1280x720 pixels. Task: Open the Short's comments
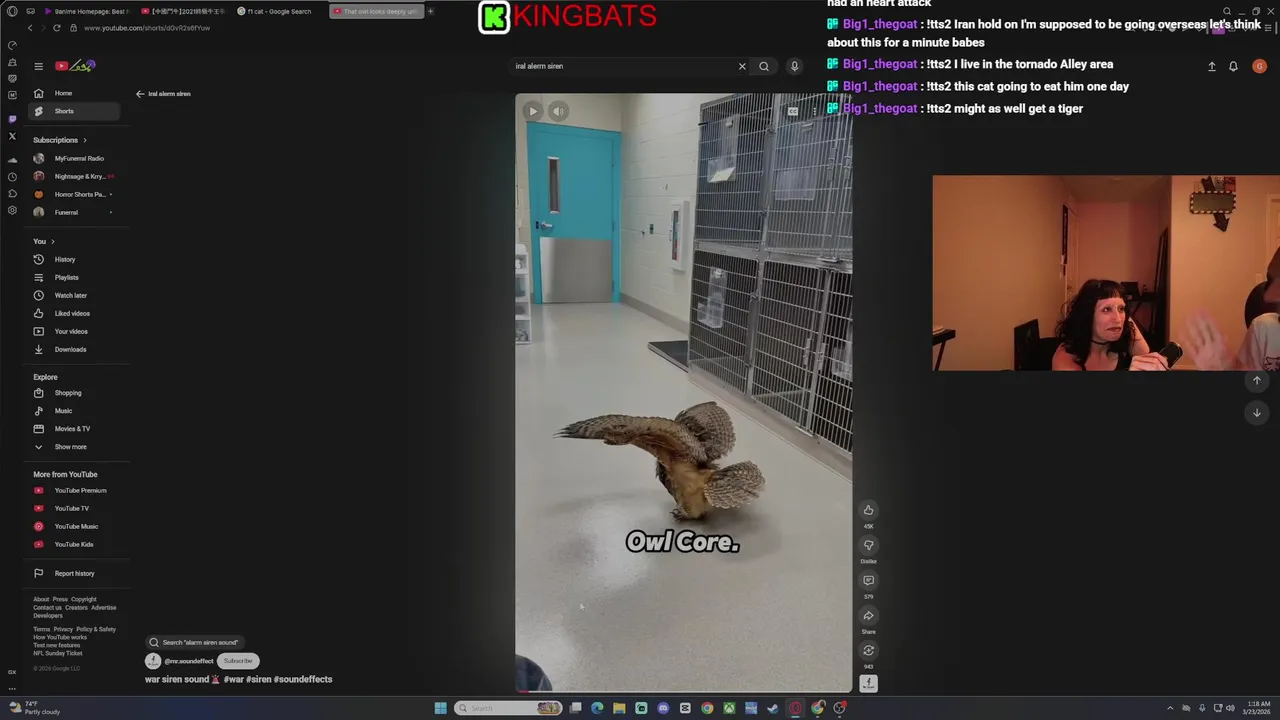(x=868, y=580)
